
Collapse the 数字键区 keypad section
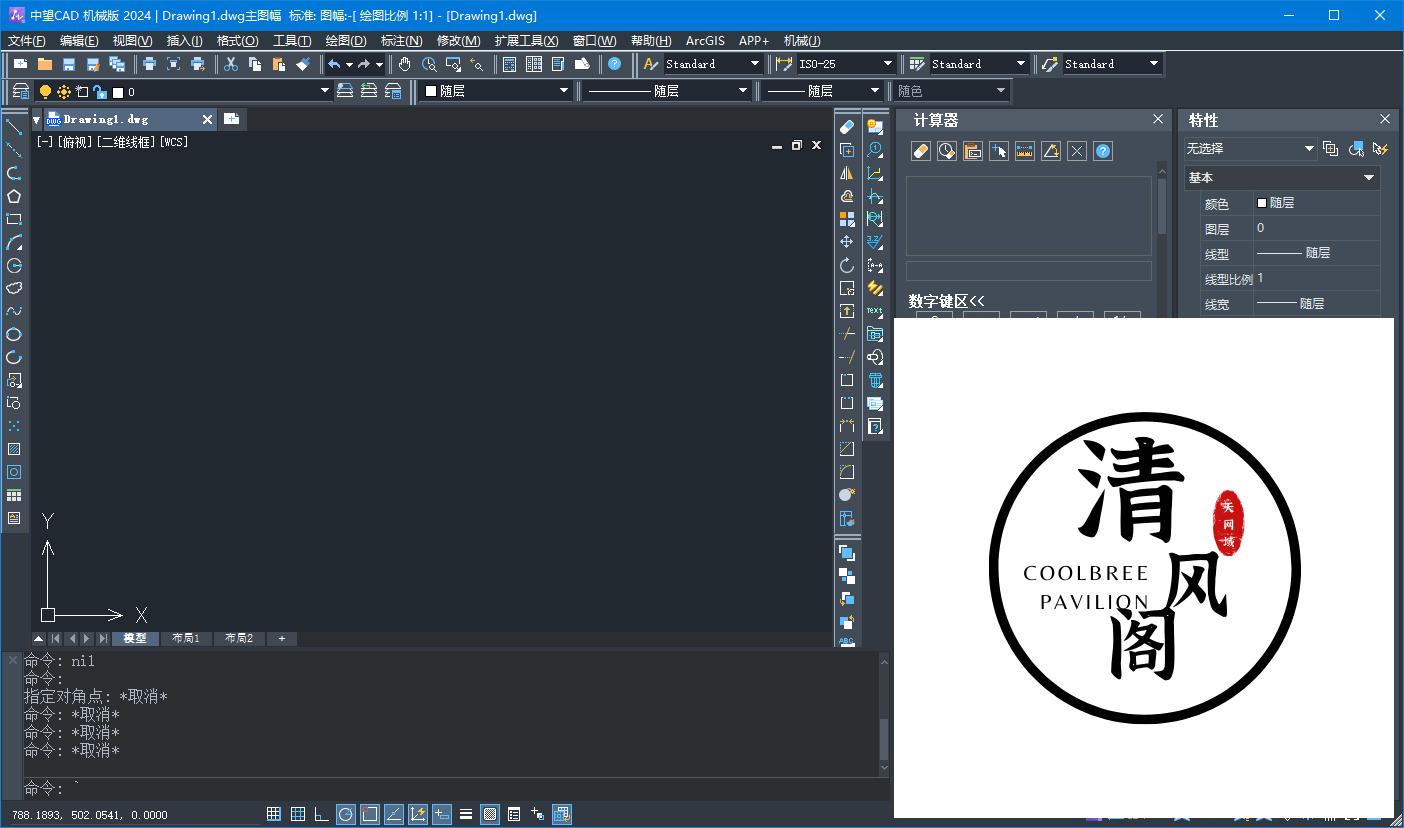pos(947,301)
